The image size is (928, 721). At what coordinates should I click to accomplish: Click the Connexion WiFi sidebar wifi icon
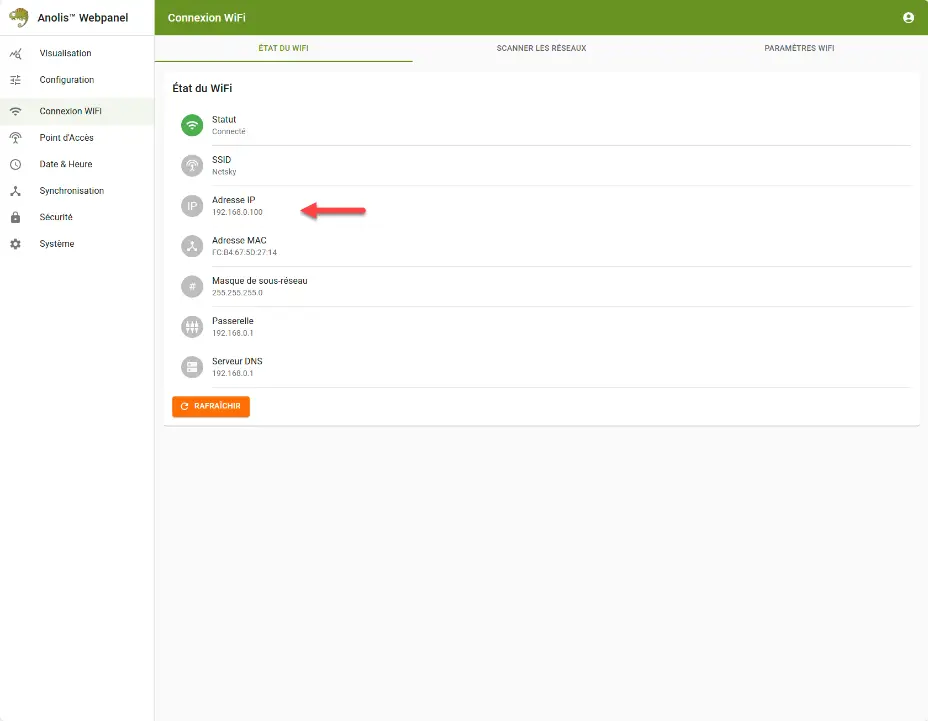pyautogui.click(x=16, y=111)
